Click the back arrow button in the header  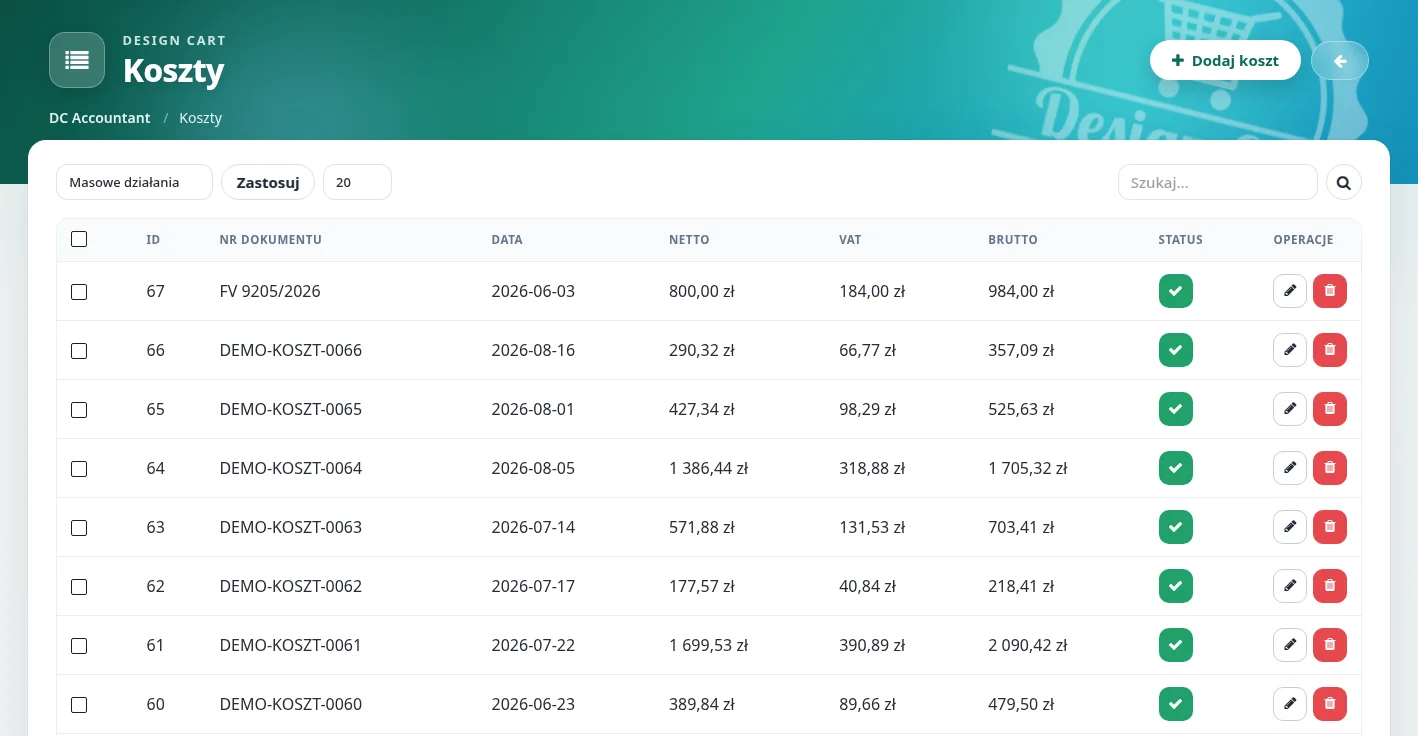point(1340,61)
